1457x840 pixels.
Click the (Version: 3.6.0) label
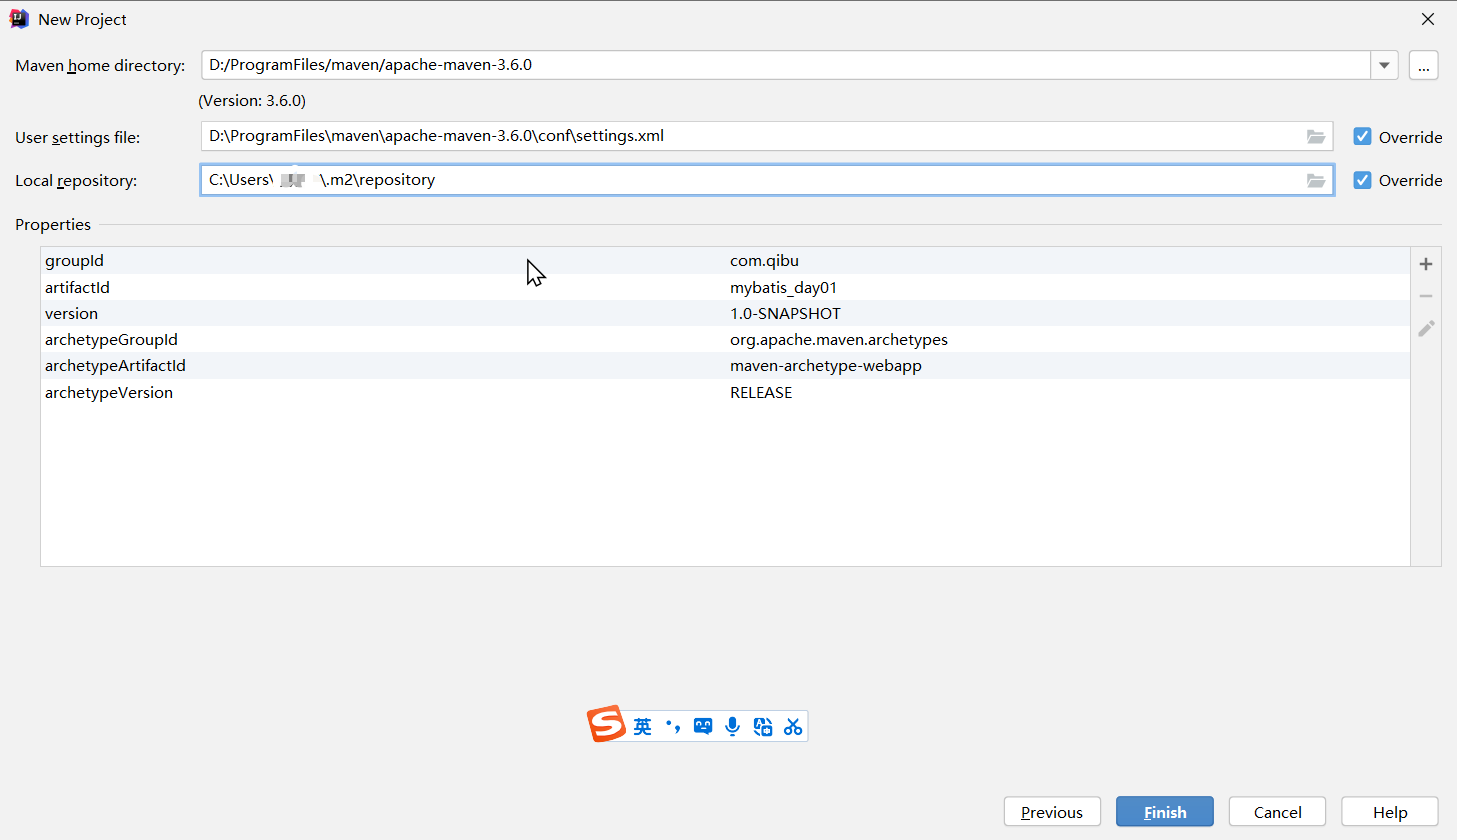(x=252, y=101)
